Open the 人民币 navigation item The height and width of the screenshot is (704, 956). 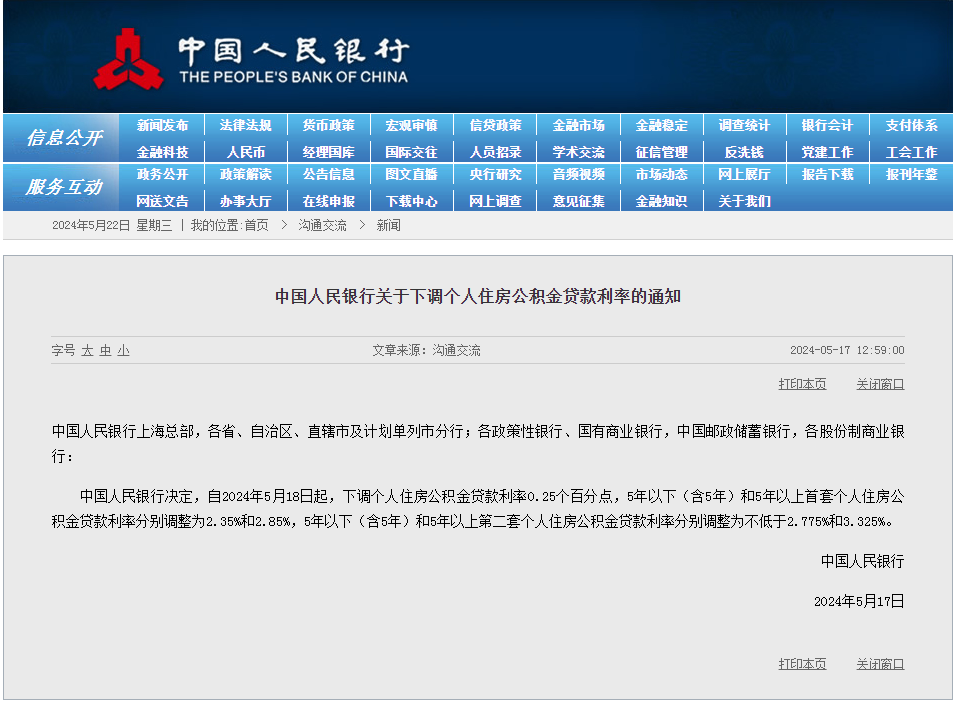[245, 151]
